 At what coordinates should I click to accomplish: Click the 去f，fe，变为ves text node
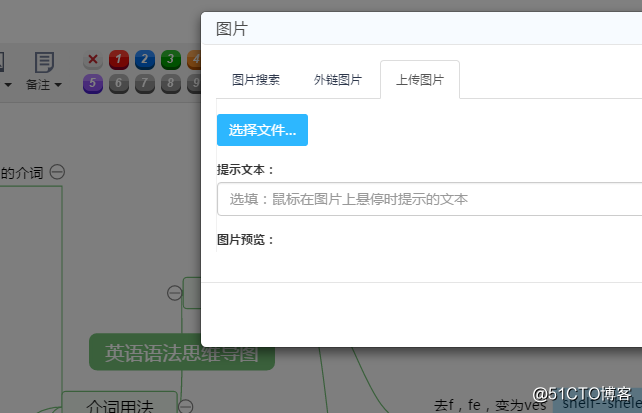(490, 405)
